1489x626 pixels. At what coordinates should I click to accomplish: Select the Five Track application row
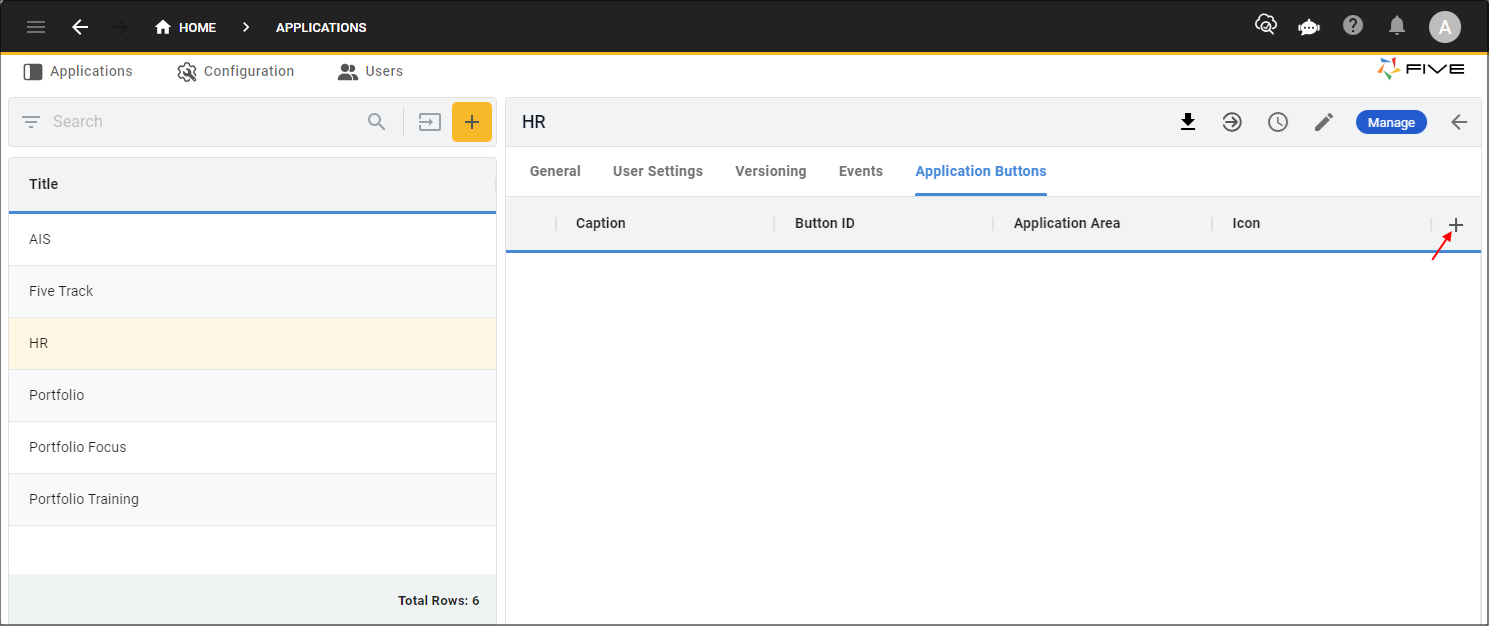pyautogui.click(x=252, y=292)
